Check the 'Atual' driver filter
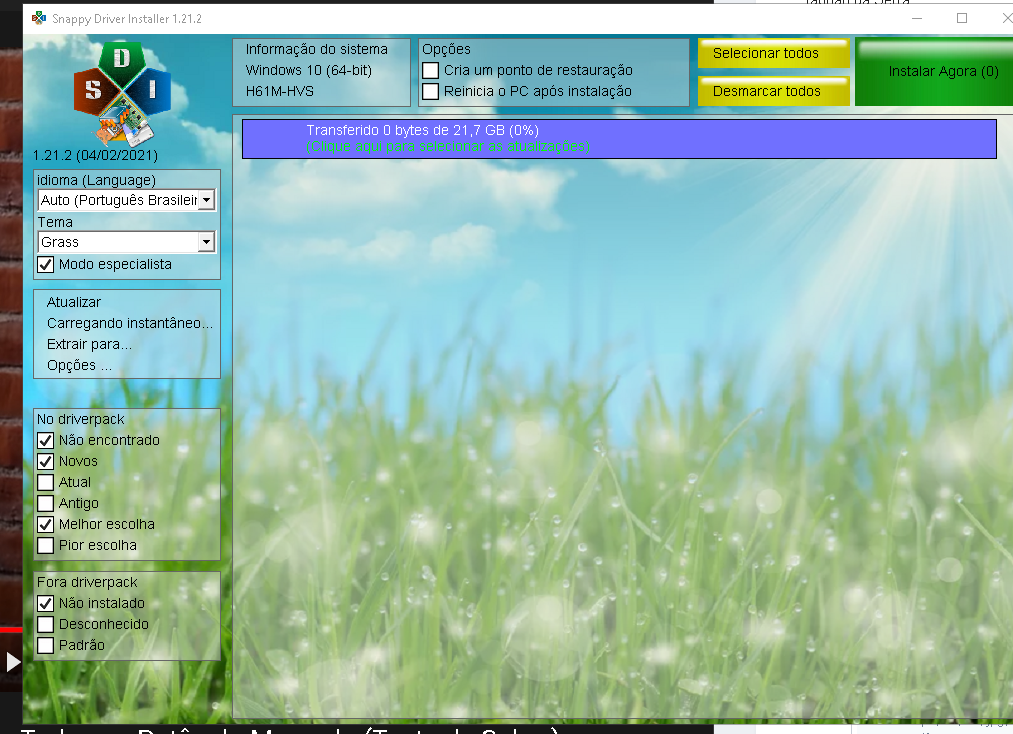Viewport: 1013px width, 734px height. click(45, 483)
